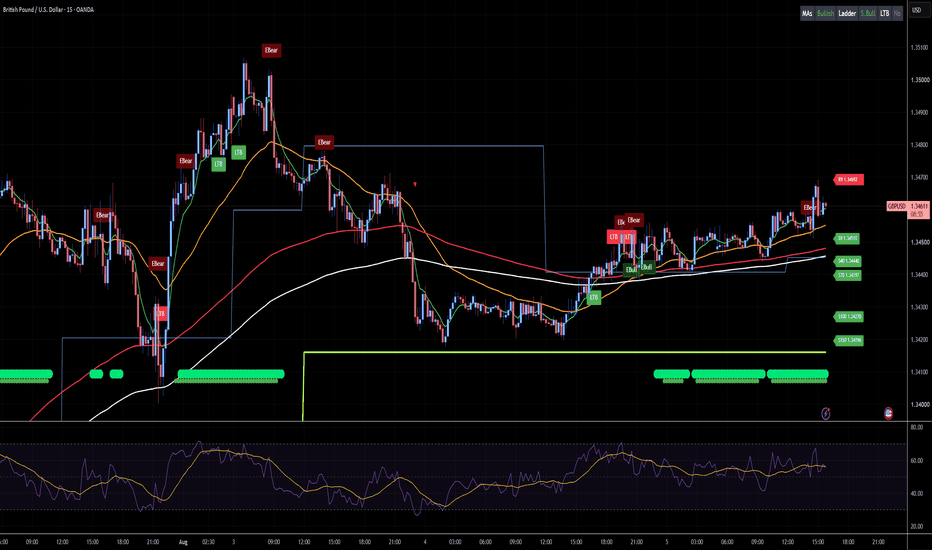This screenshot has width=932, height=550.
Task: Click the Aug label on the time axis
Action: click(183, 542)
